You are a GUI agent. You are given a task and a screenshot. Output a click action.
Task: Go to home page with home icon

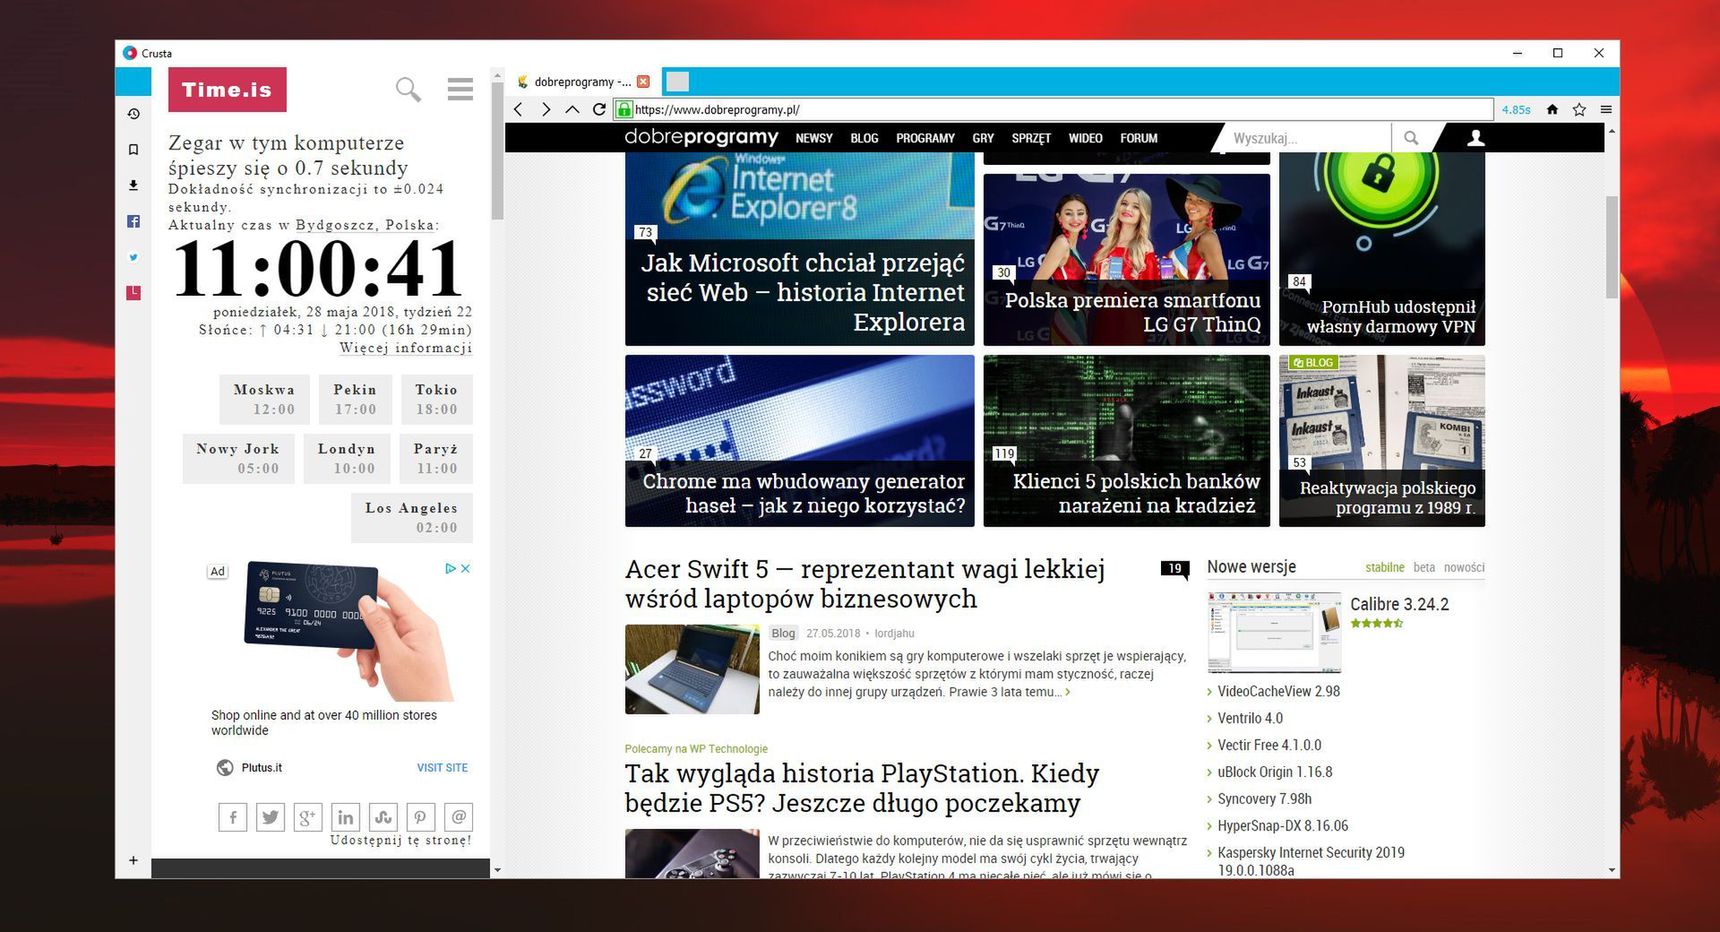pyautogui.click(x=1552, y=110)
